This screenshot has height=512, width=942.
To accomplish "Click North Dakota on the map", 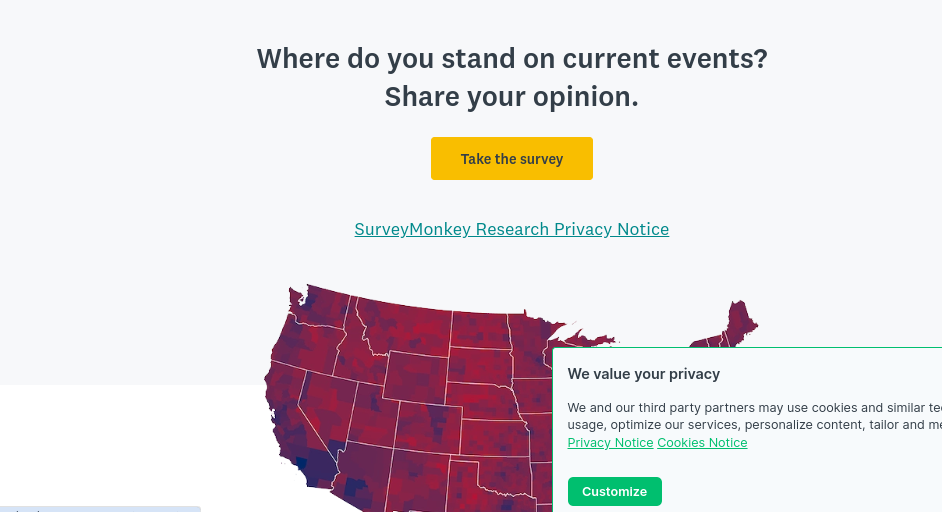I will coord(478,328).
